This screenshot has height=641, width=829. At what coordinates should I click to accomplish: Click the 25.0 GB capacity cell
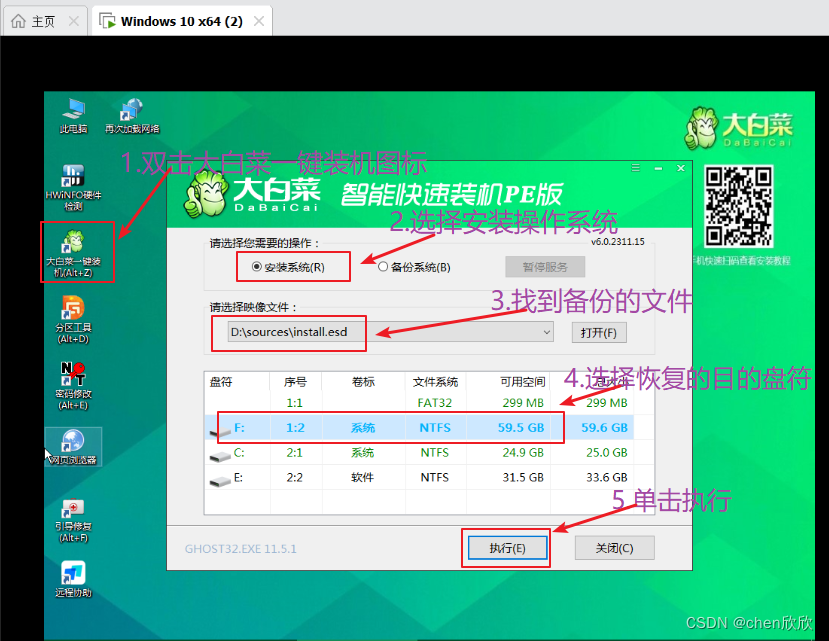pyautogui.click(x=606, y=453)
